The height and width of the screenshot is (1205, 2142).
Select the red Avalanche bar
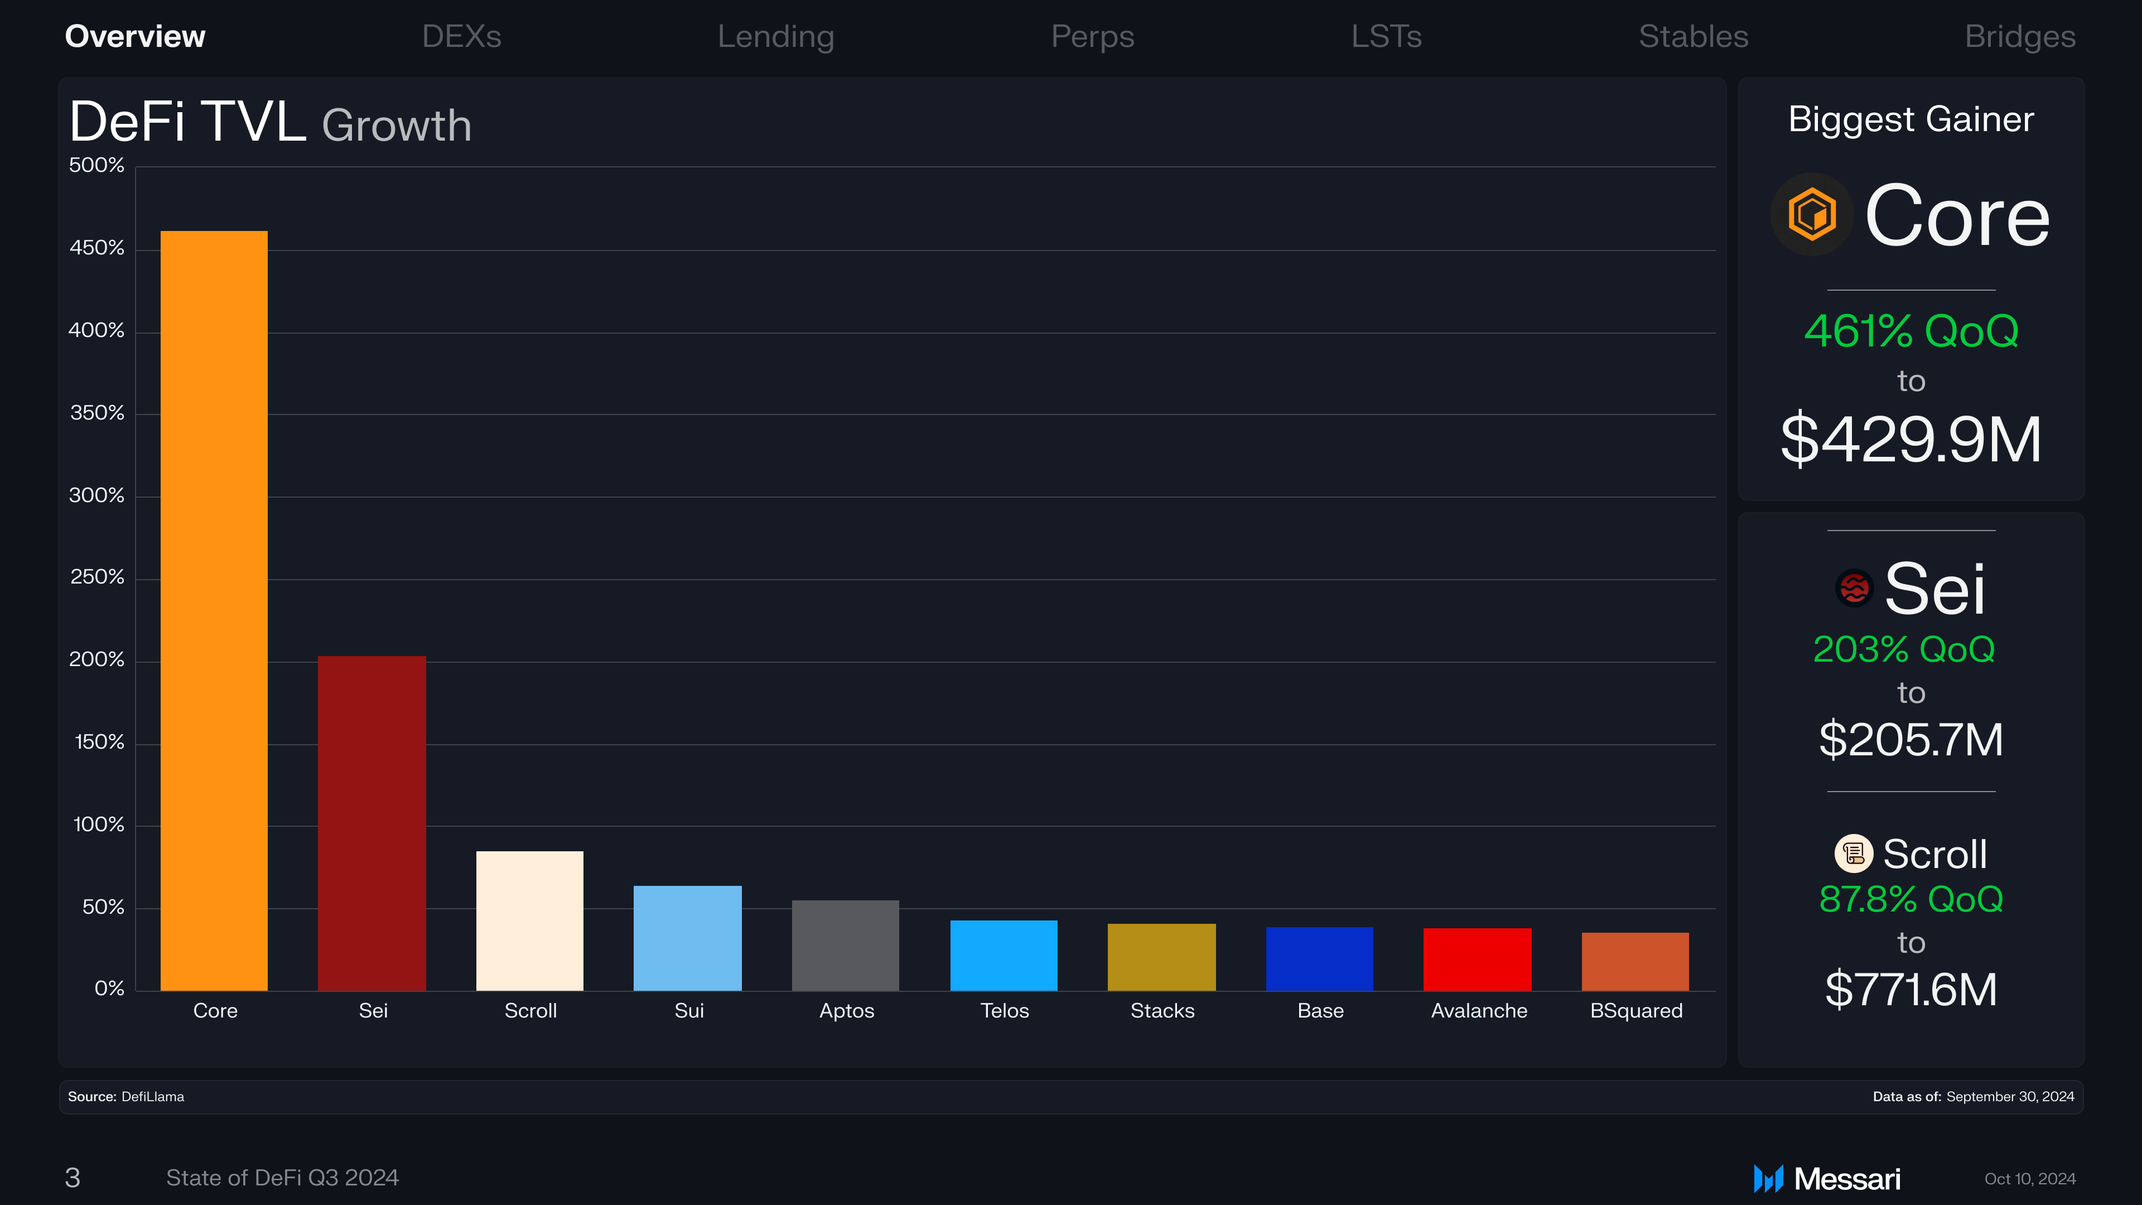pyautogui.click(x=1478, y=959)
